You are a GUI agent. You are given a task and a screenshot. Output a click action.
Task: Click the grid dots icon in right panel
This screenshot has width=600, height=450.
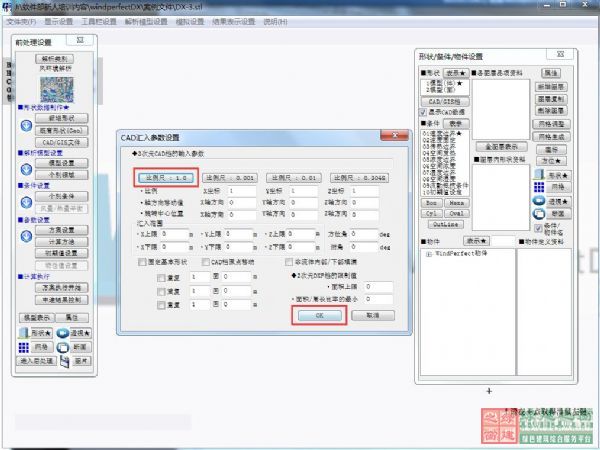537,187
